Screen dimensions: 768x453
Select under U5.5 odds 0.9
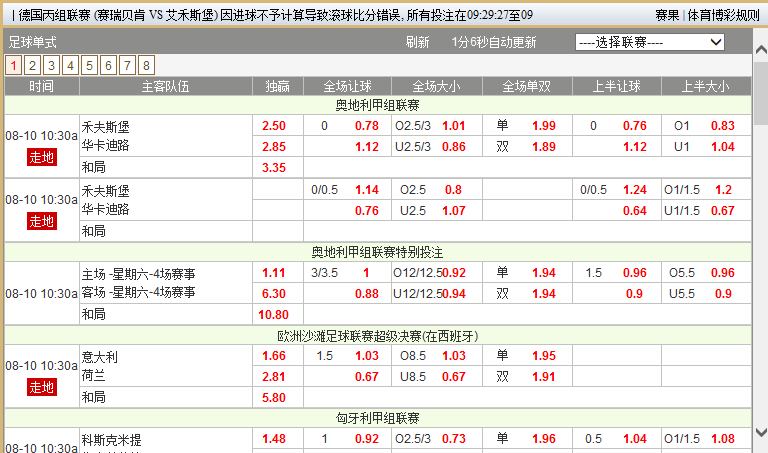723,293
